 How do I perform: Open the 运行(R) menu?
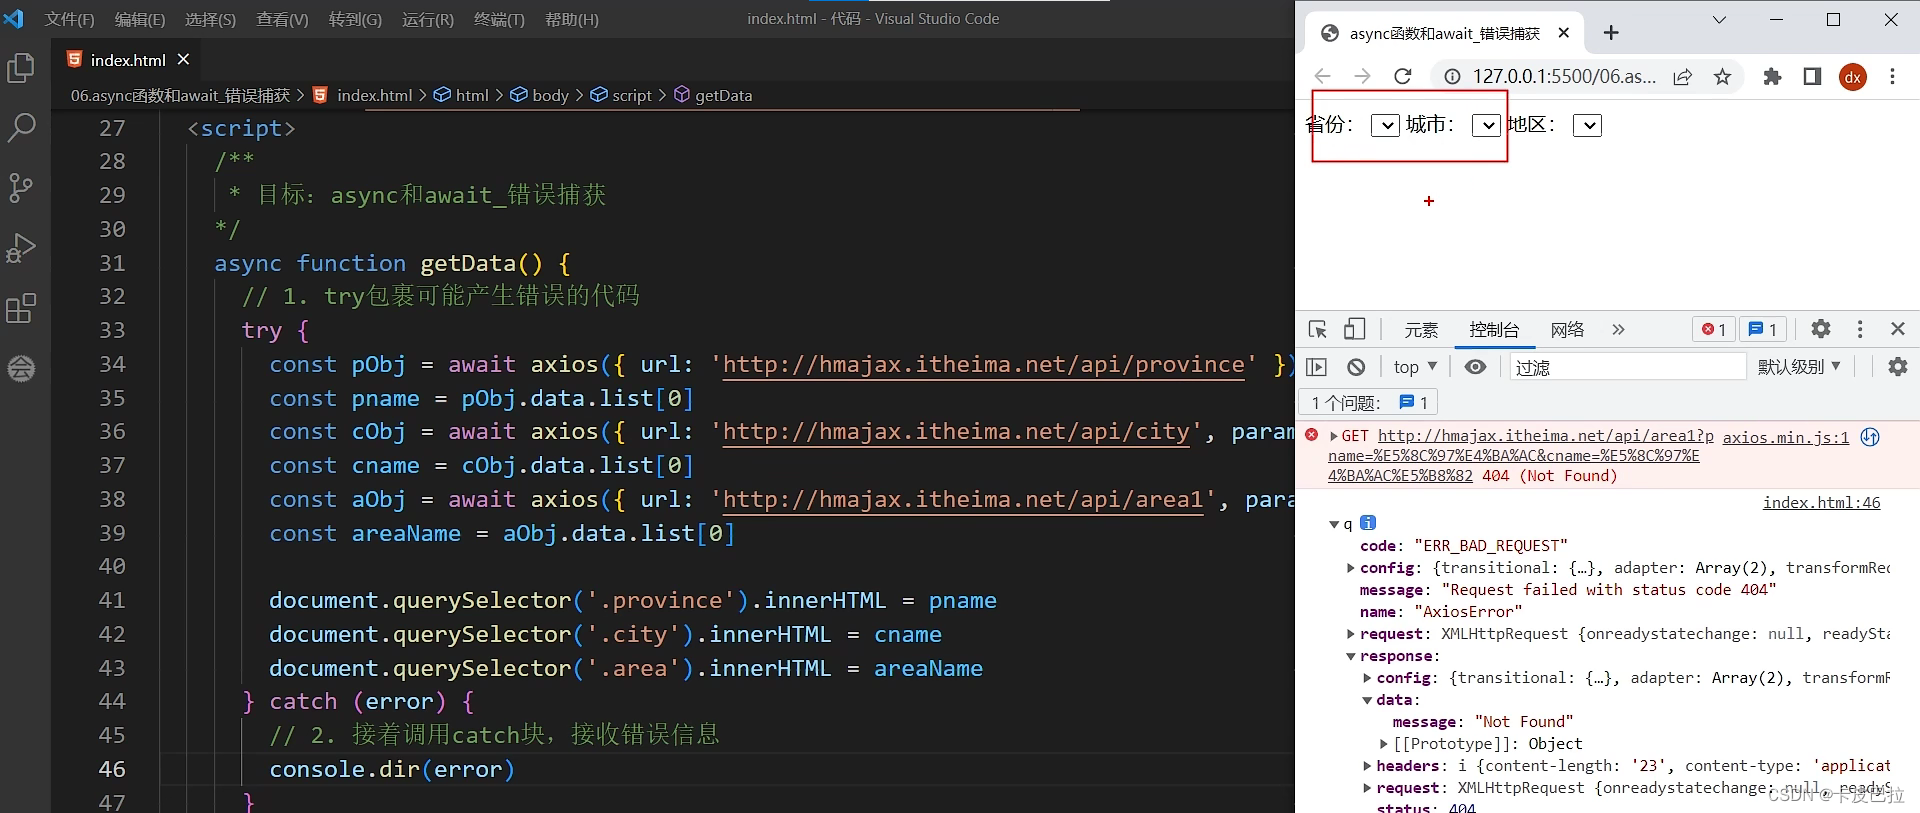[428, 19]
